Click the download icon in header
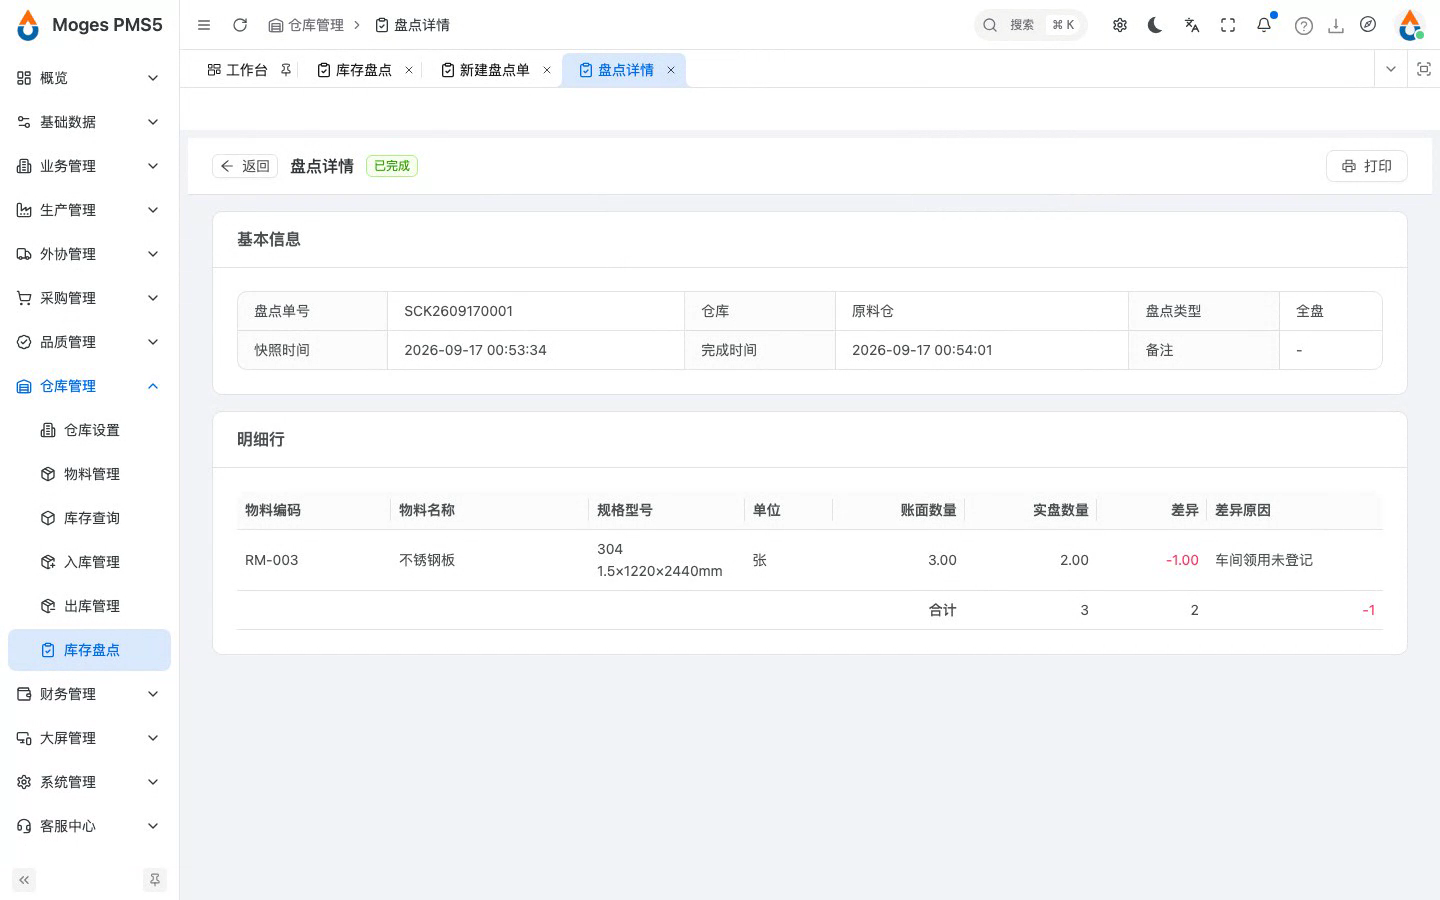1440x900 pixels. tap(1336, 26)
